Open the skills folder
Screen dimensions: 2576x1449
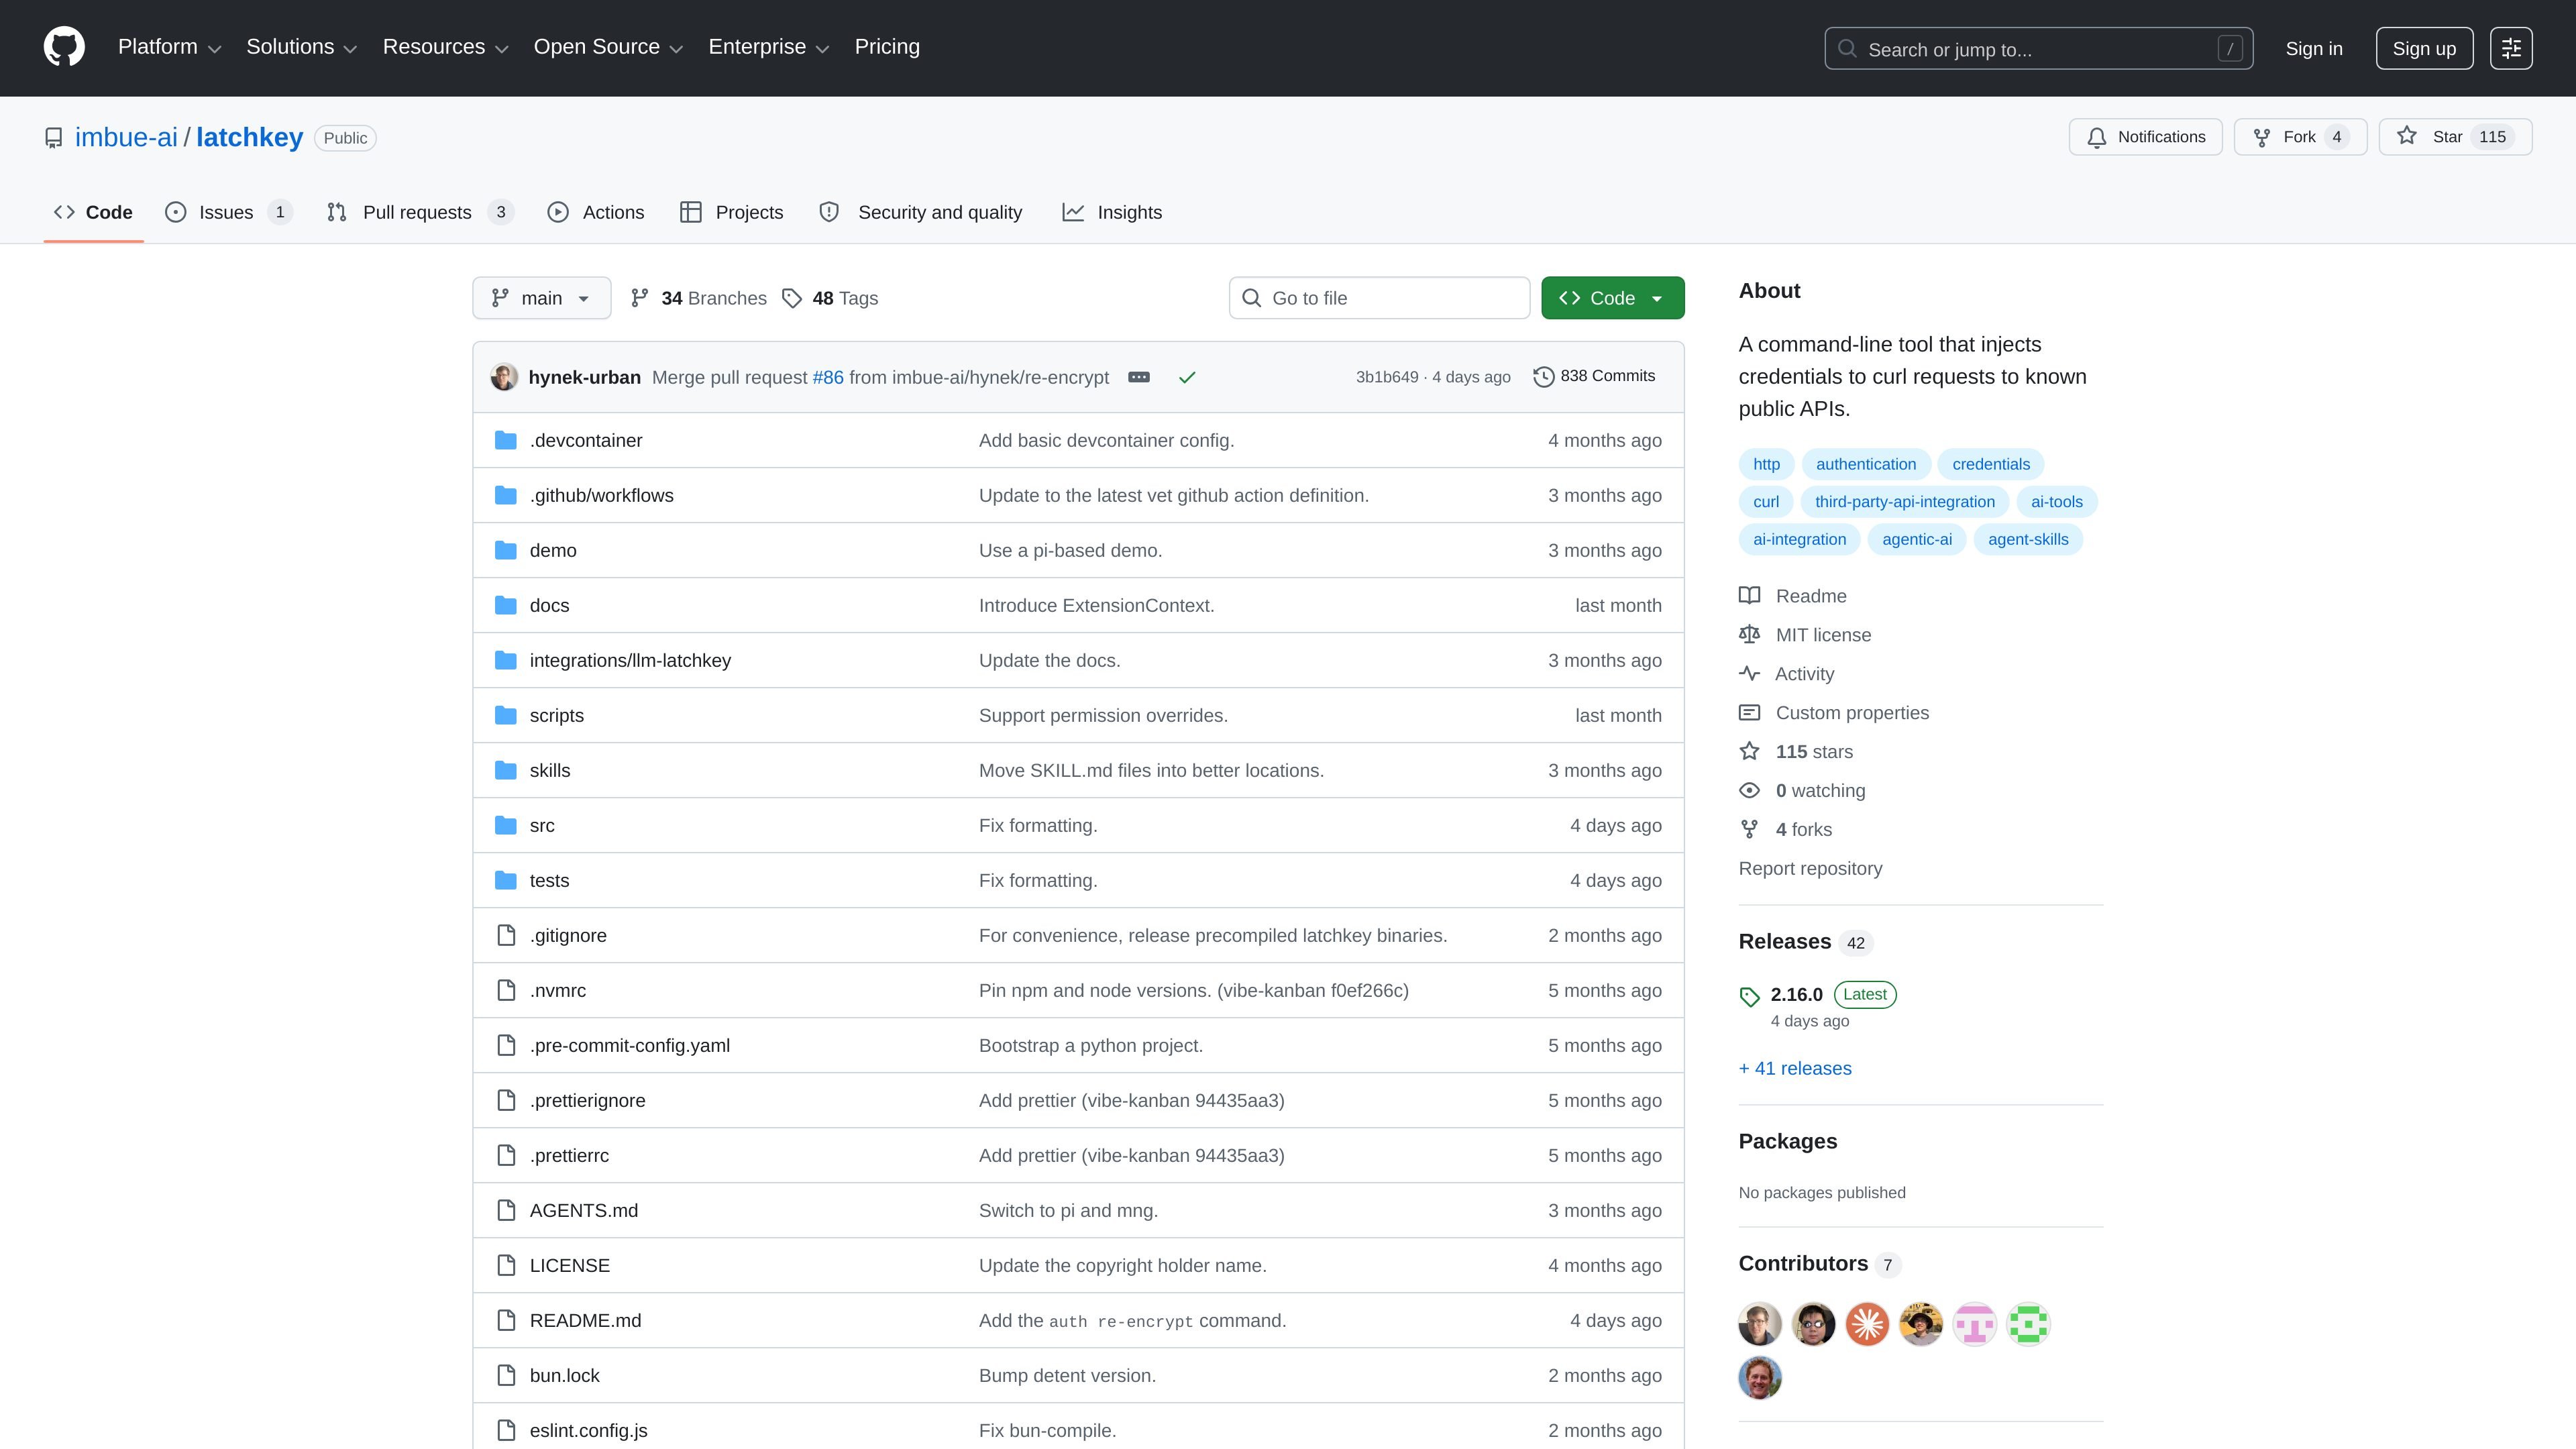click(x=549, y=771)
